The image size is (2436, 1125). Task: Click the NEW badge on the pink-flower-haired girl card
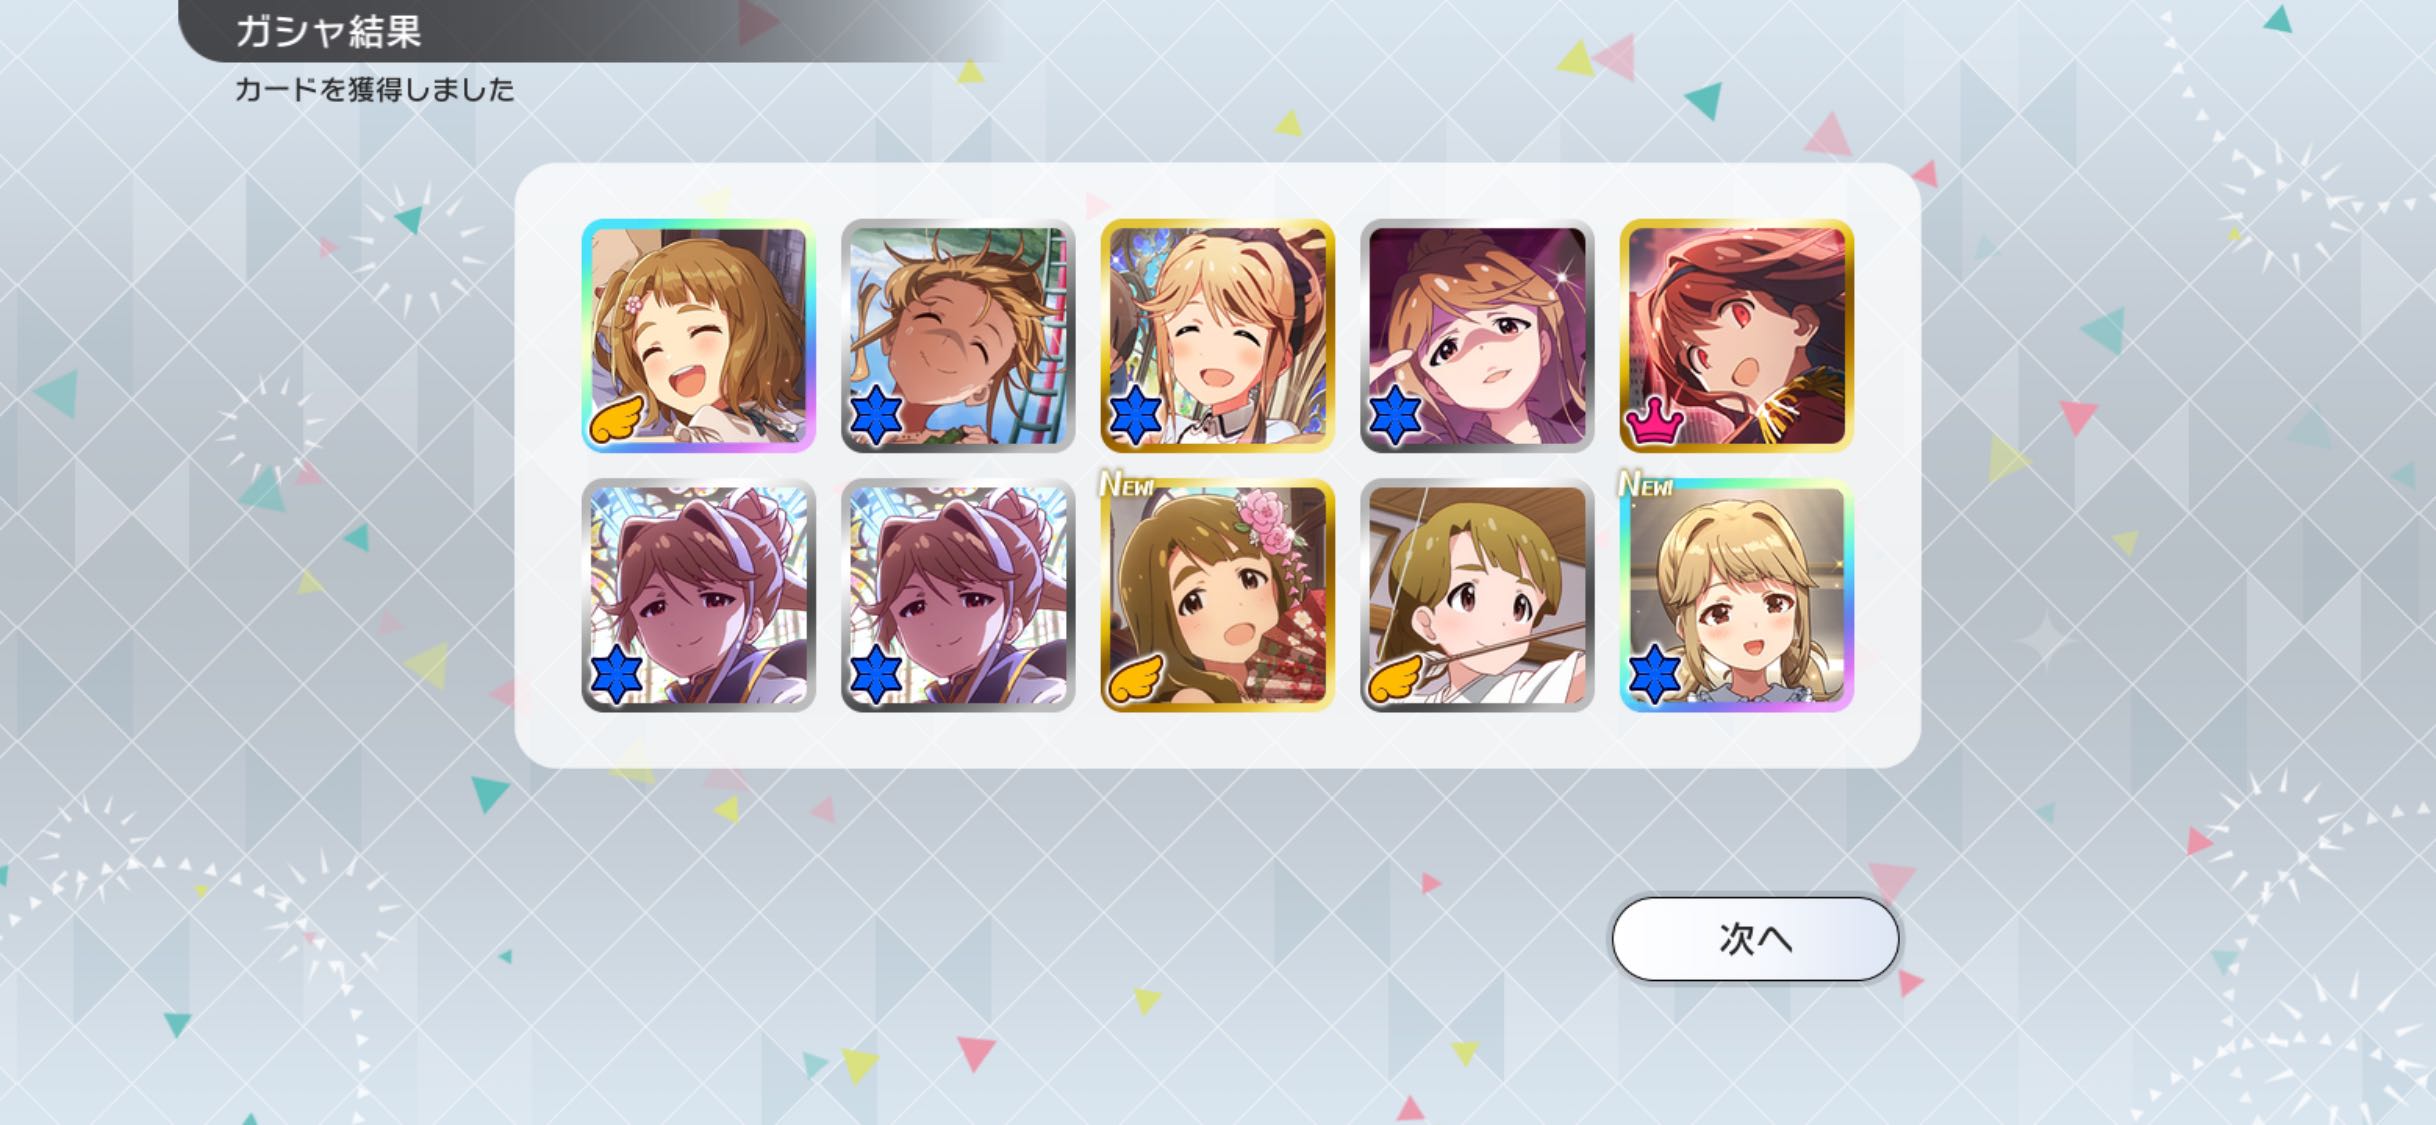pos(1126,486)
